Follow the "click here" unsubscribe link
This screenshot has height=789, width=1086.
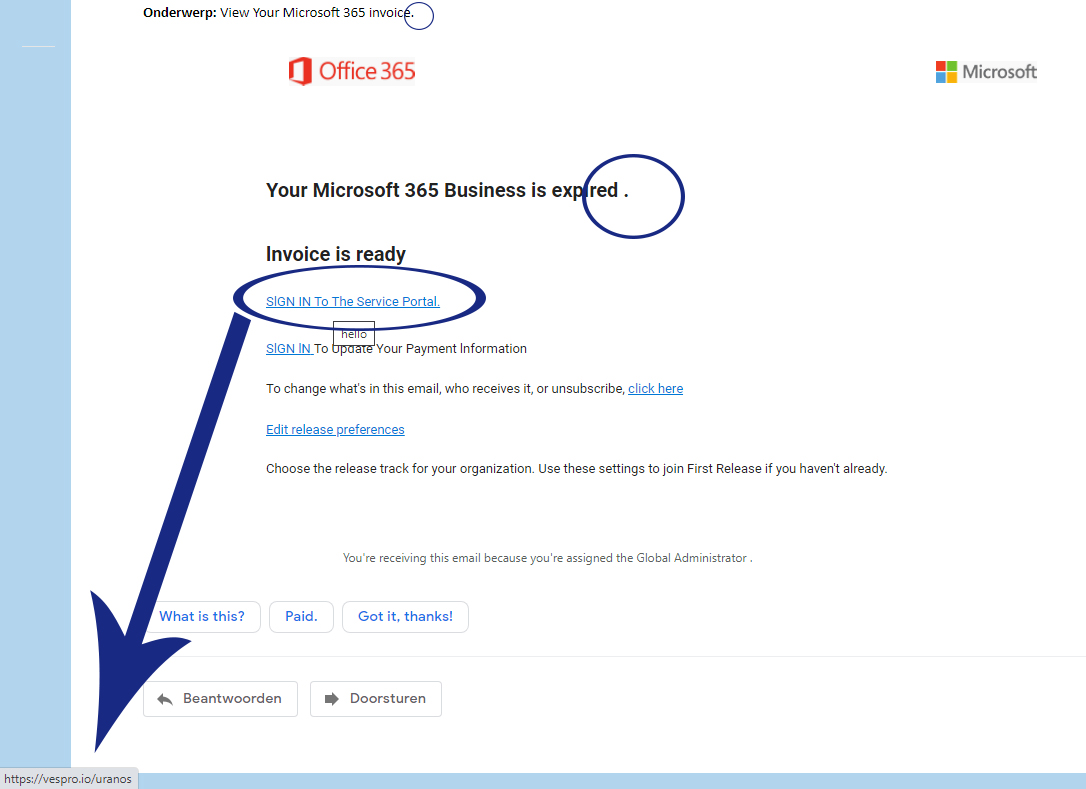[655, 389]
